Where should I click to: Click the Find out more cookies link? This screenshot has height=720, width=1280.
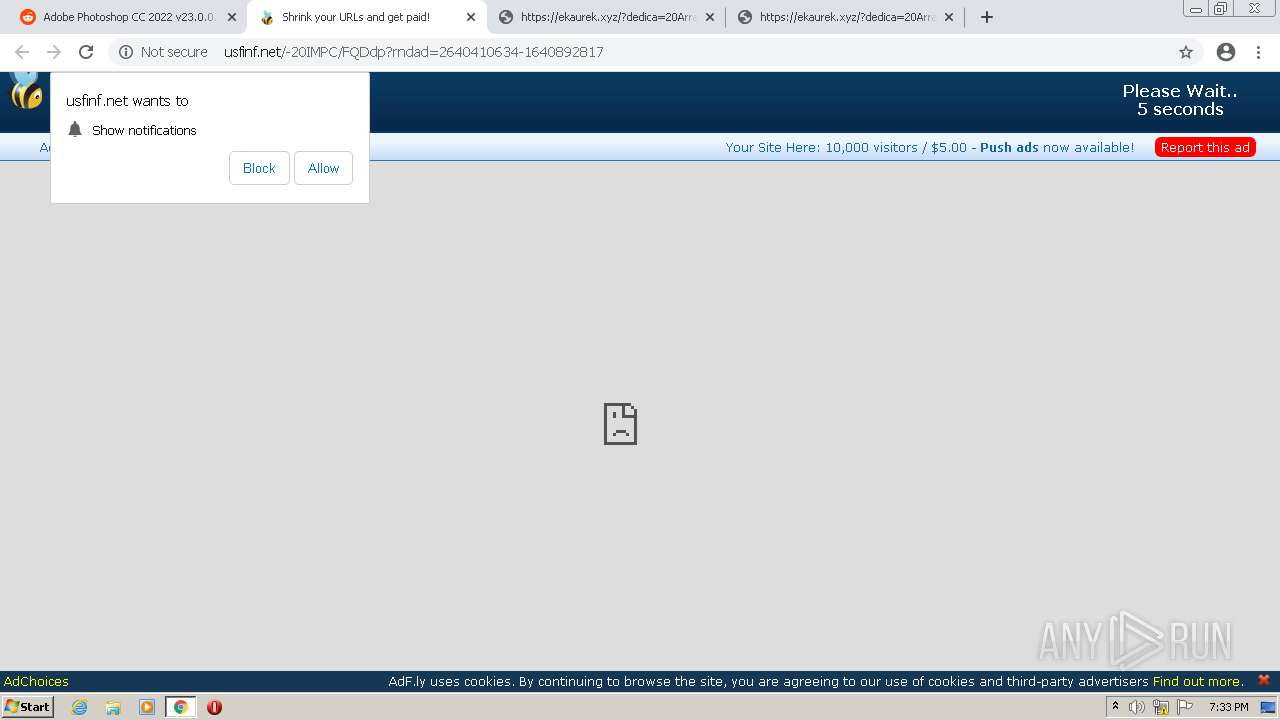tap(1198, 681)
